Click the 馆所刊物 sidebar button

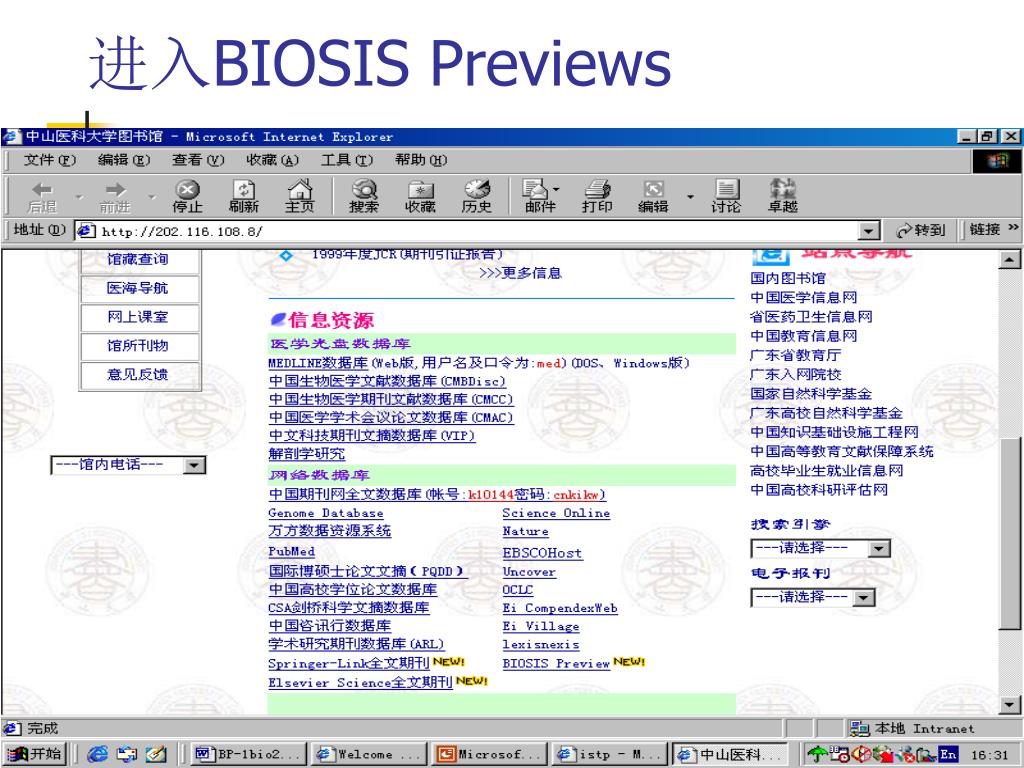(139, 345)
